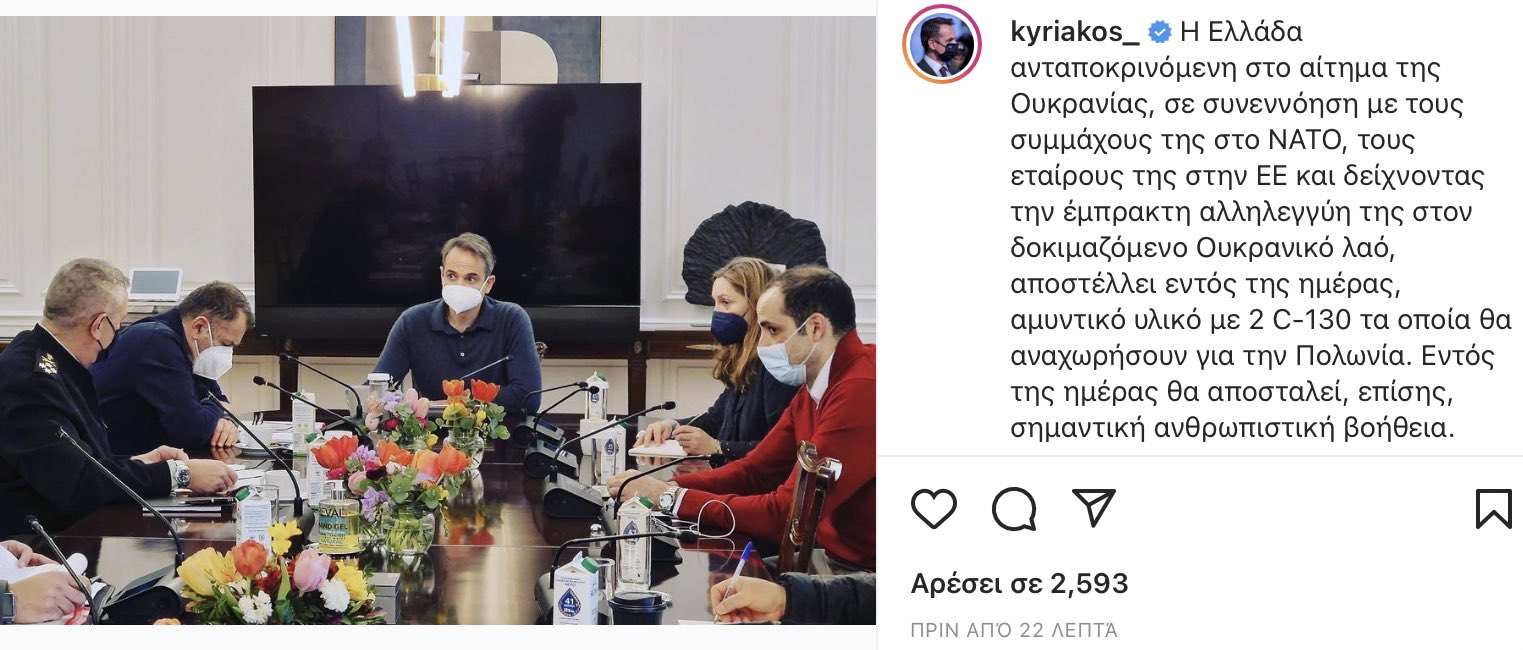The height and width of the screenshot is (650, 1523).
Task: Save the post with the bookmark icon
Action: pyautogui.click(x=1494, y=509)
